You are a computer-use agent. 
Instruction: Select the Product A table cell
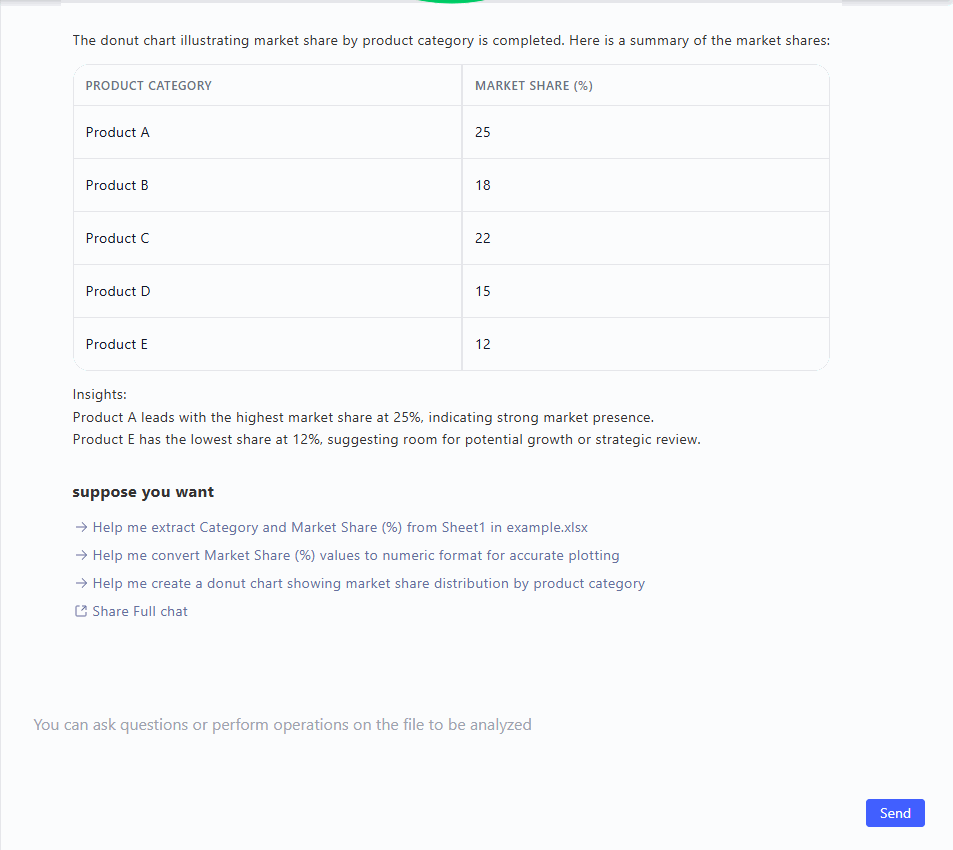coord(118,132)
